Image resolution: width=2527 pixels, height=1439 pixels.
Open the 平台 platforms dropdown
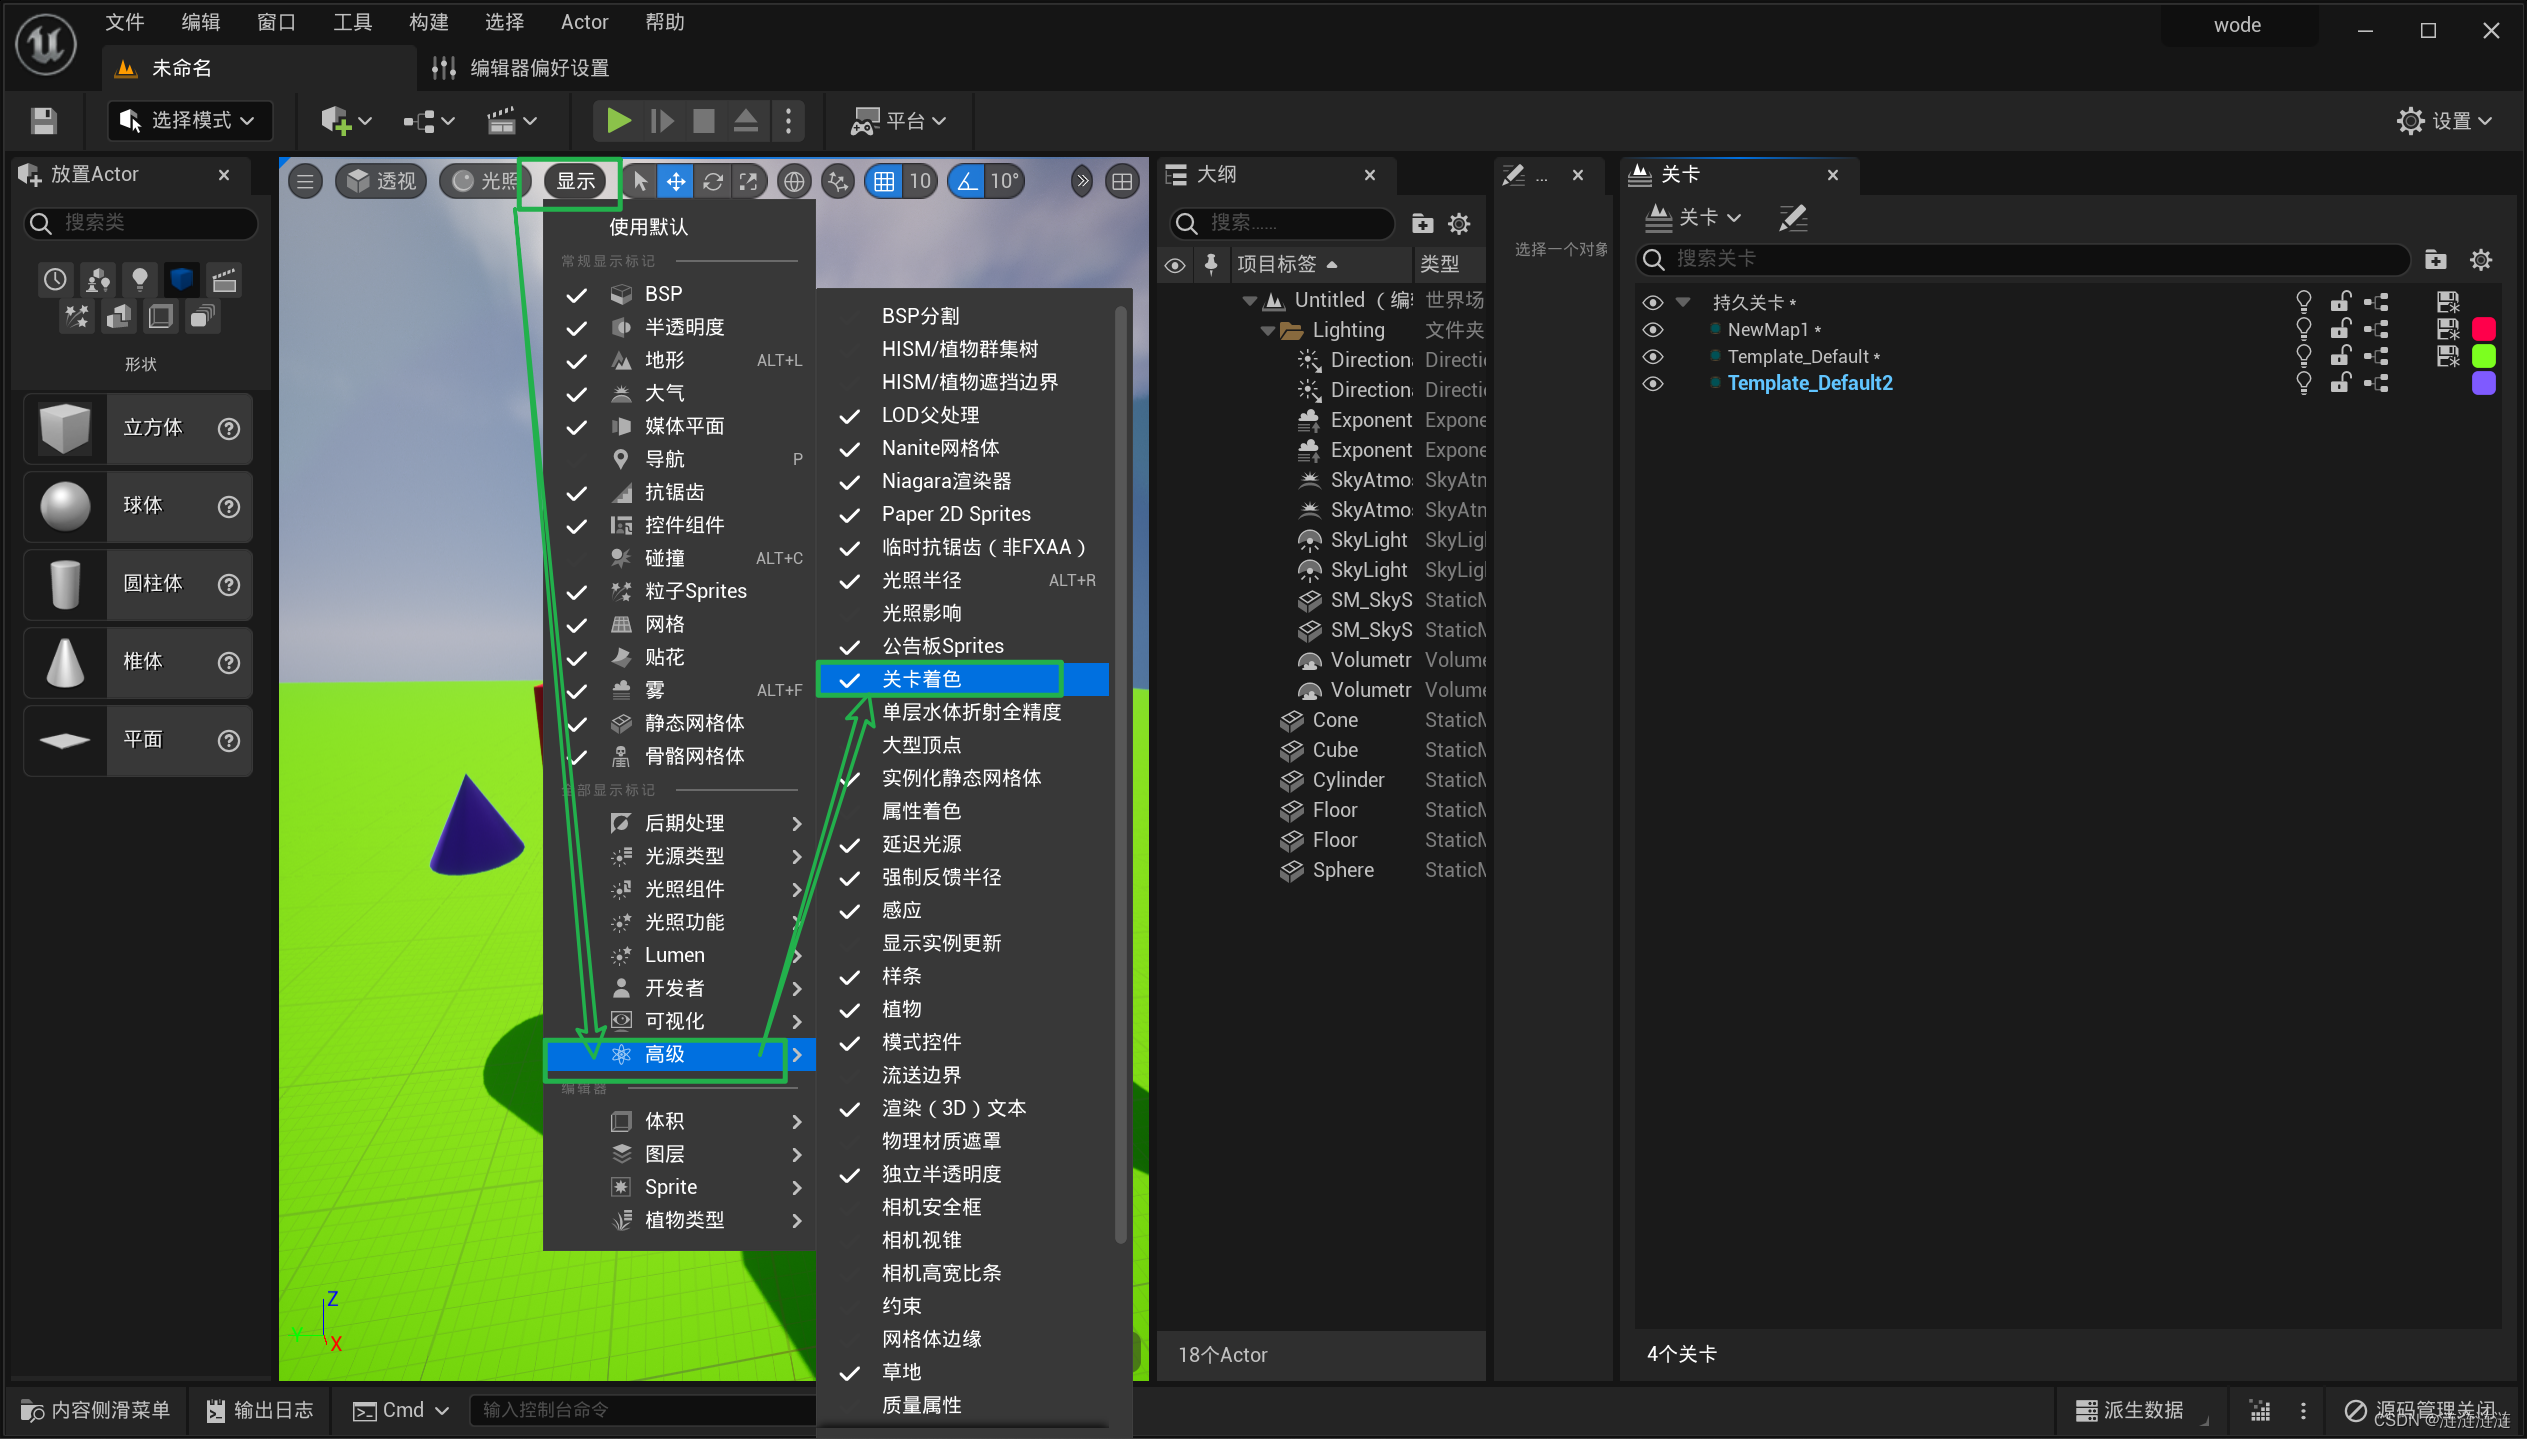[898, 121]
